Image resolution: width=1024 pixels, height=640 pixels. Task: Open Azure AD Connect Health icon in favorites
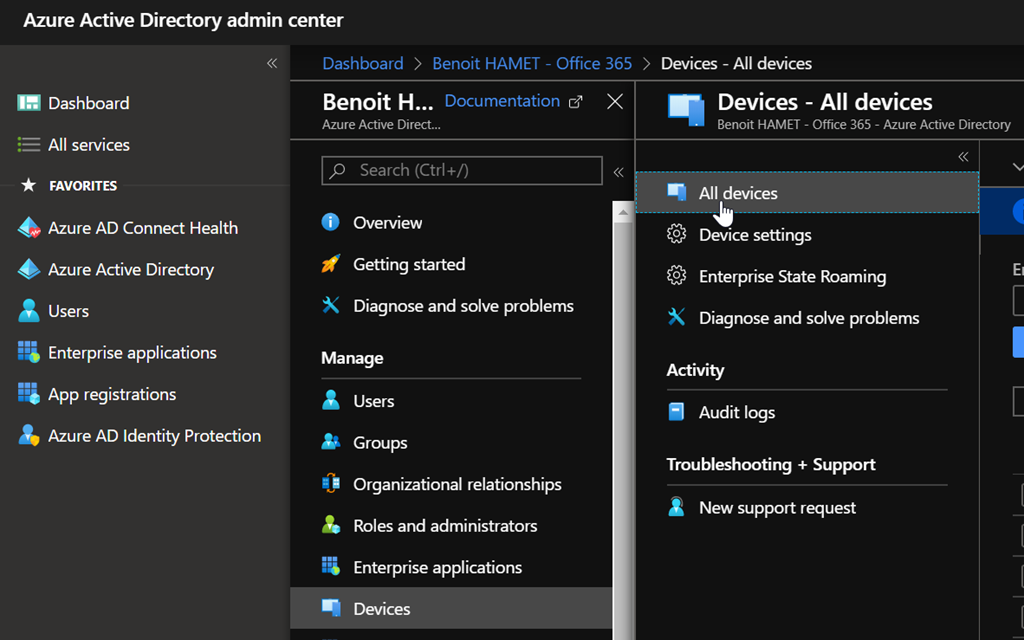29,228
